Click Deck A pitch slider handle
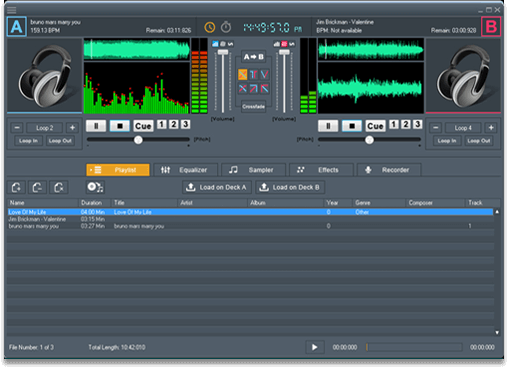The height and width of the screenshot is (378, 508). [138, 140]
